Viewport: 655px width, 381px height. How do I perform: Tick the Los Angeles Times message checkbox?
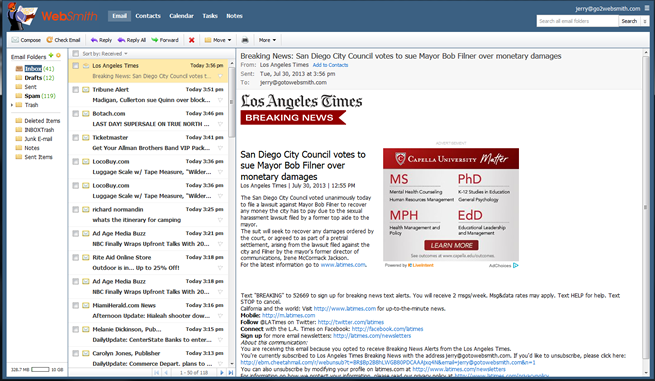click(76, 66)
